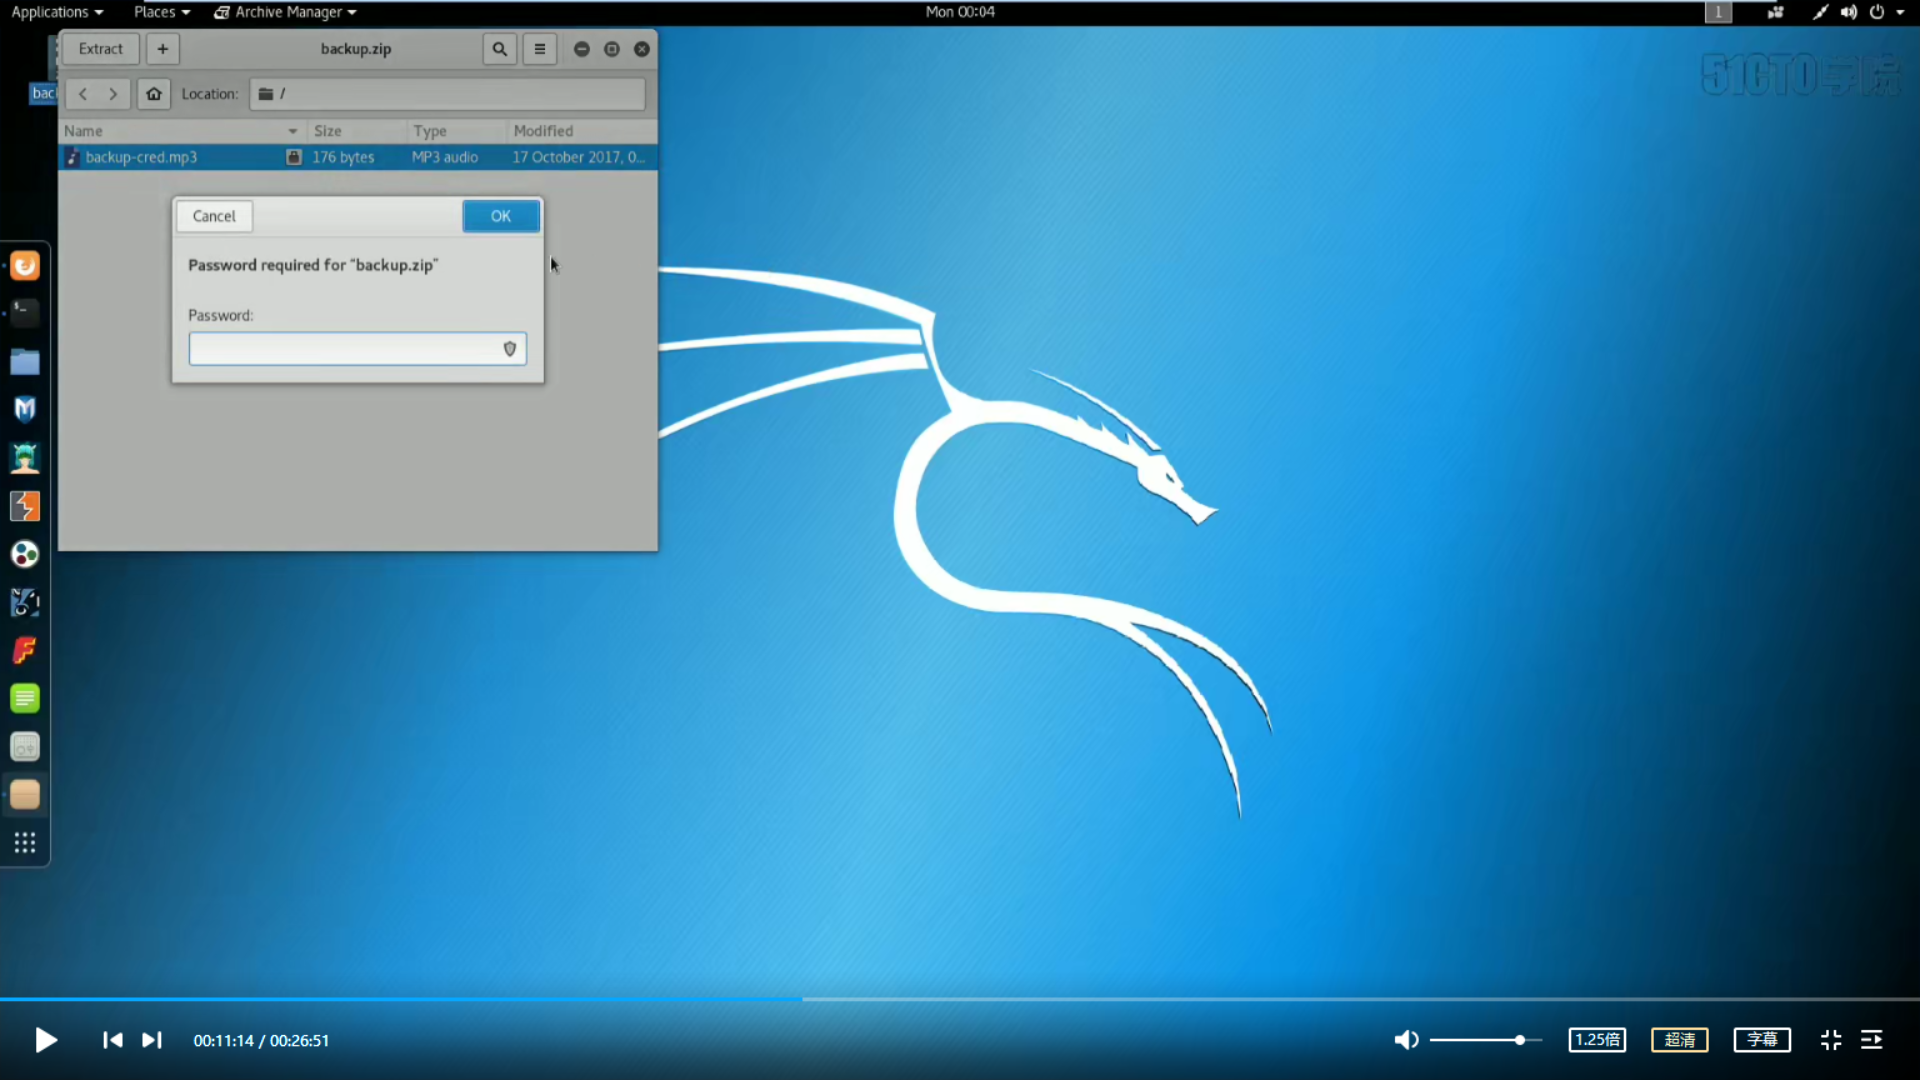
Task: Open the Places menu
Action: click(x=162, y=12)
